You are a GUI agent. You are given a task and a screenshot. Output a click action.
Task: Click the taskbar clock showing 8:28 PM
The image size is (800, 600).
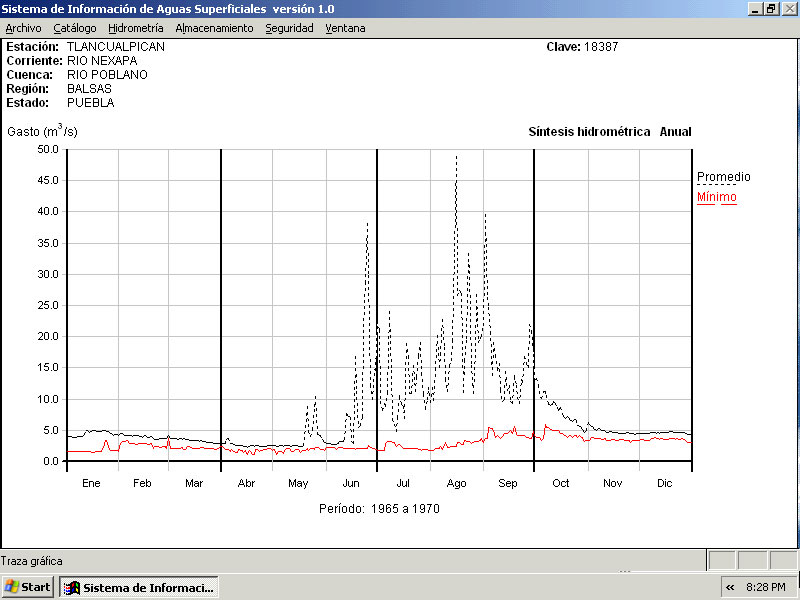pos(766,587)
